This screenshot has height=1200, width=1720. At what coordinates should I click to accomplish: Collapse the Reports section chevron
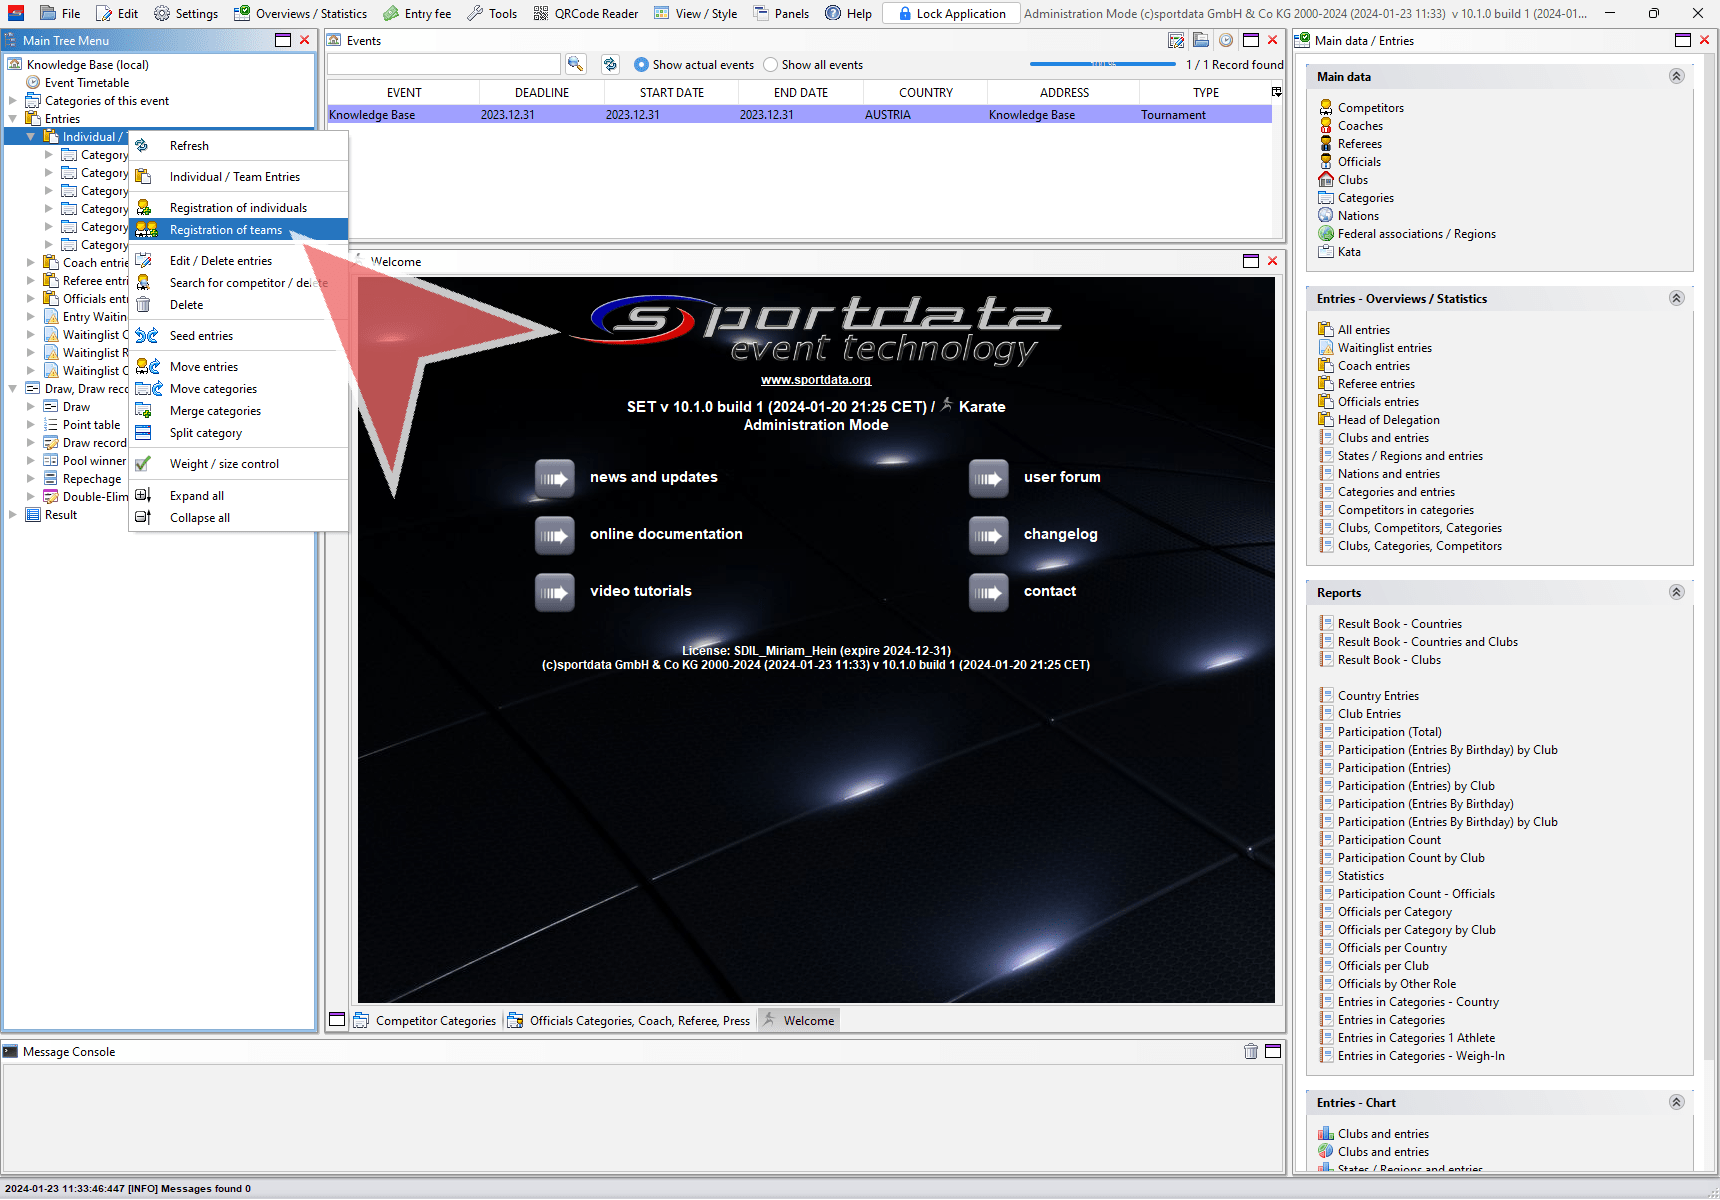(x=1676, y=593)
